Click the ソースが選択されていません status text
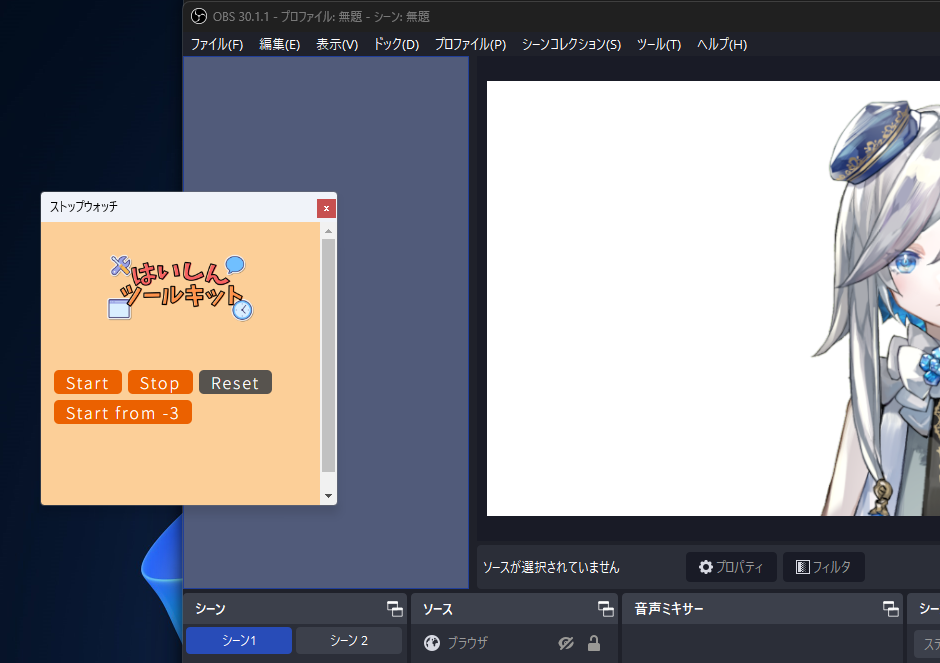The height and width of the screenshot is (663, 940). coord(551,567)
